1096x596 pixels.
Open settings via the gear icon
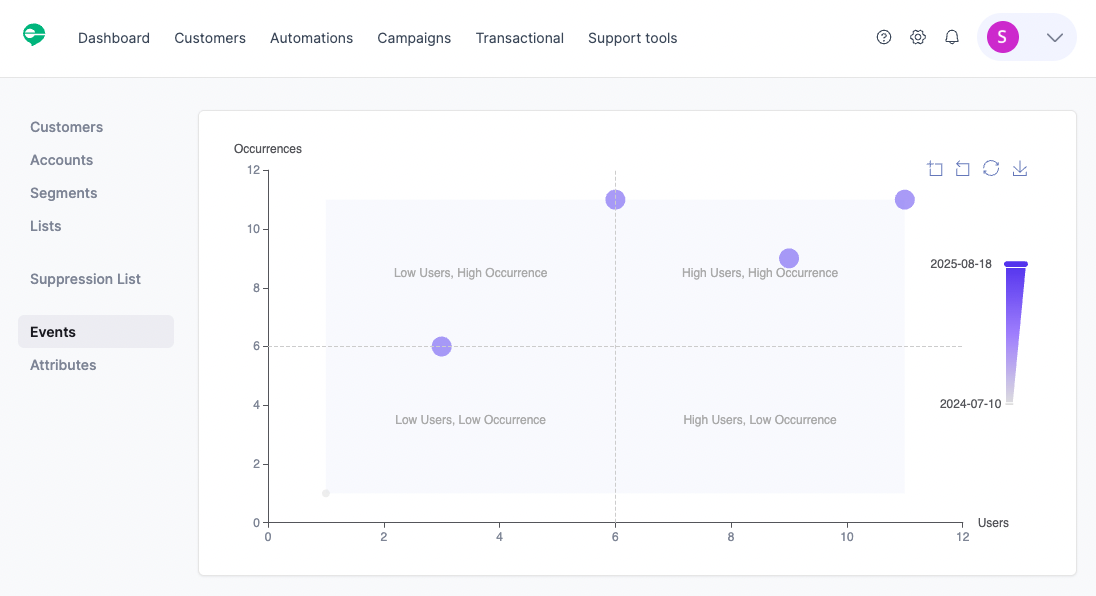click(x=918, y=36)
